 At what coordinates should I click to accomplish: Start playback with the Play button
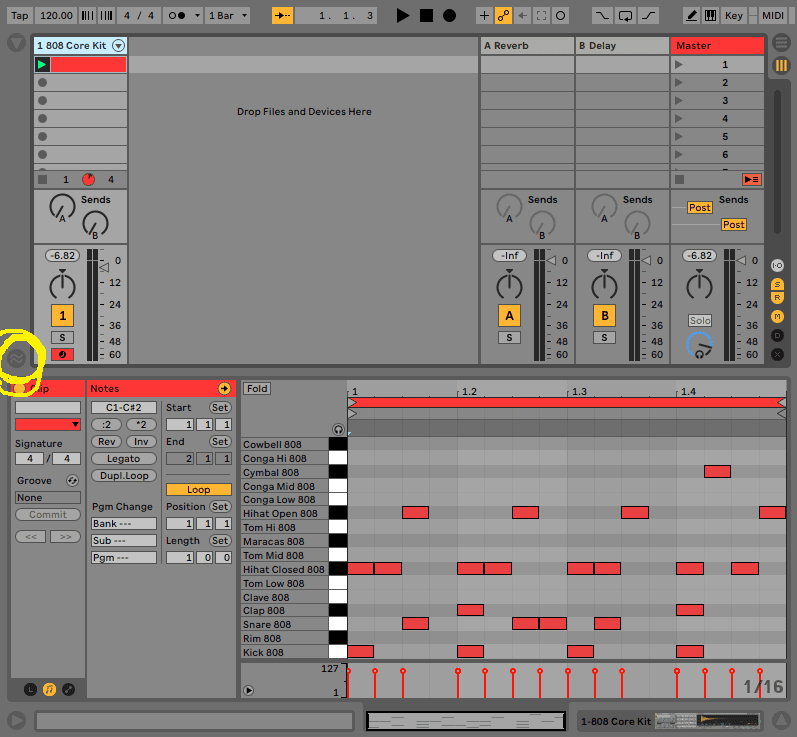click(403, 15)
